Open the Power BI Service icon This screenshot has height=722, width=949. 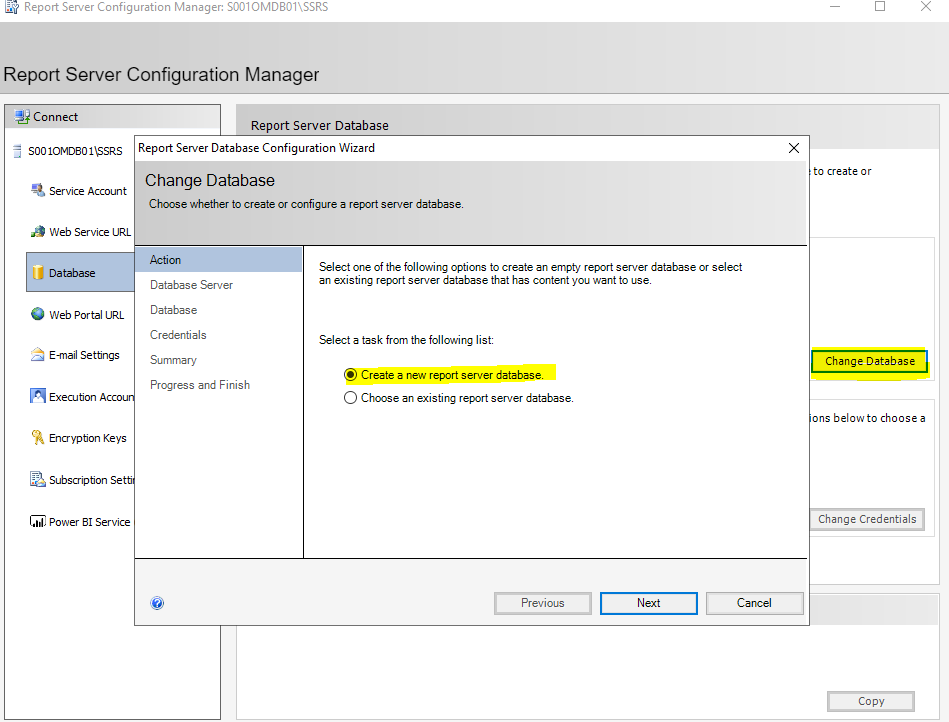[38, 521]
